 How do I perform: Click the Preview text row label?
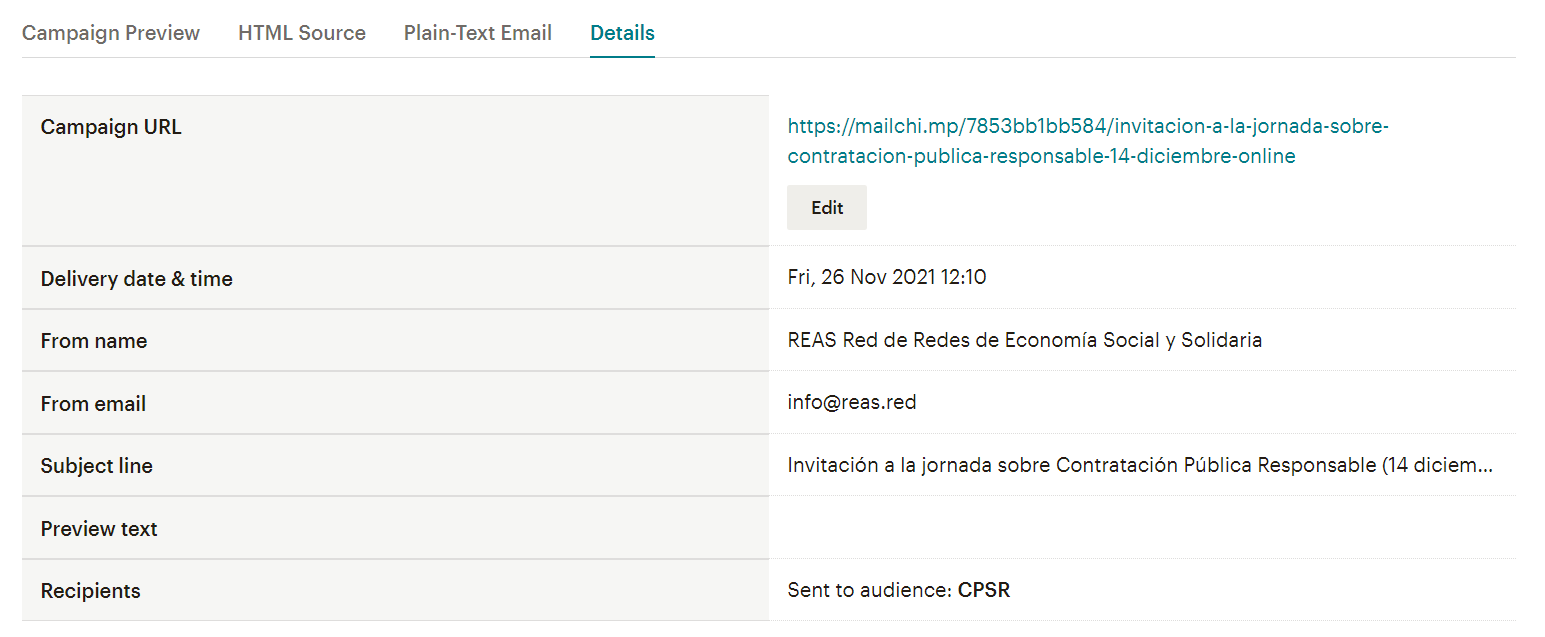99,529
